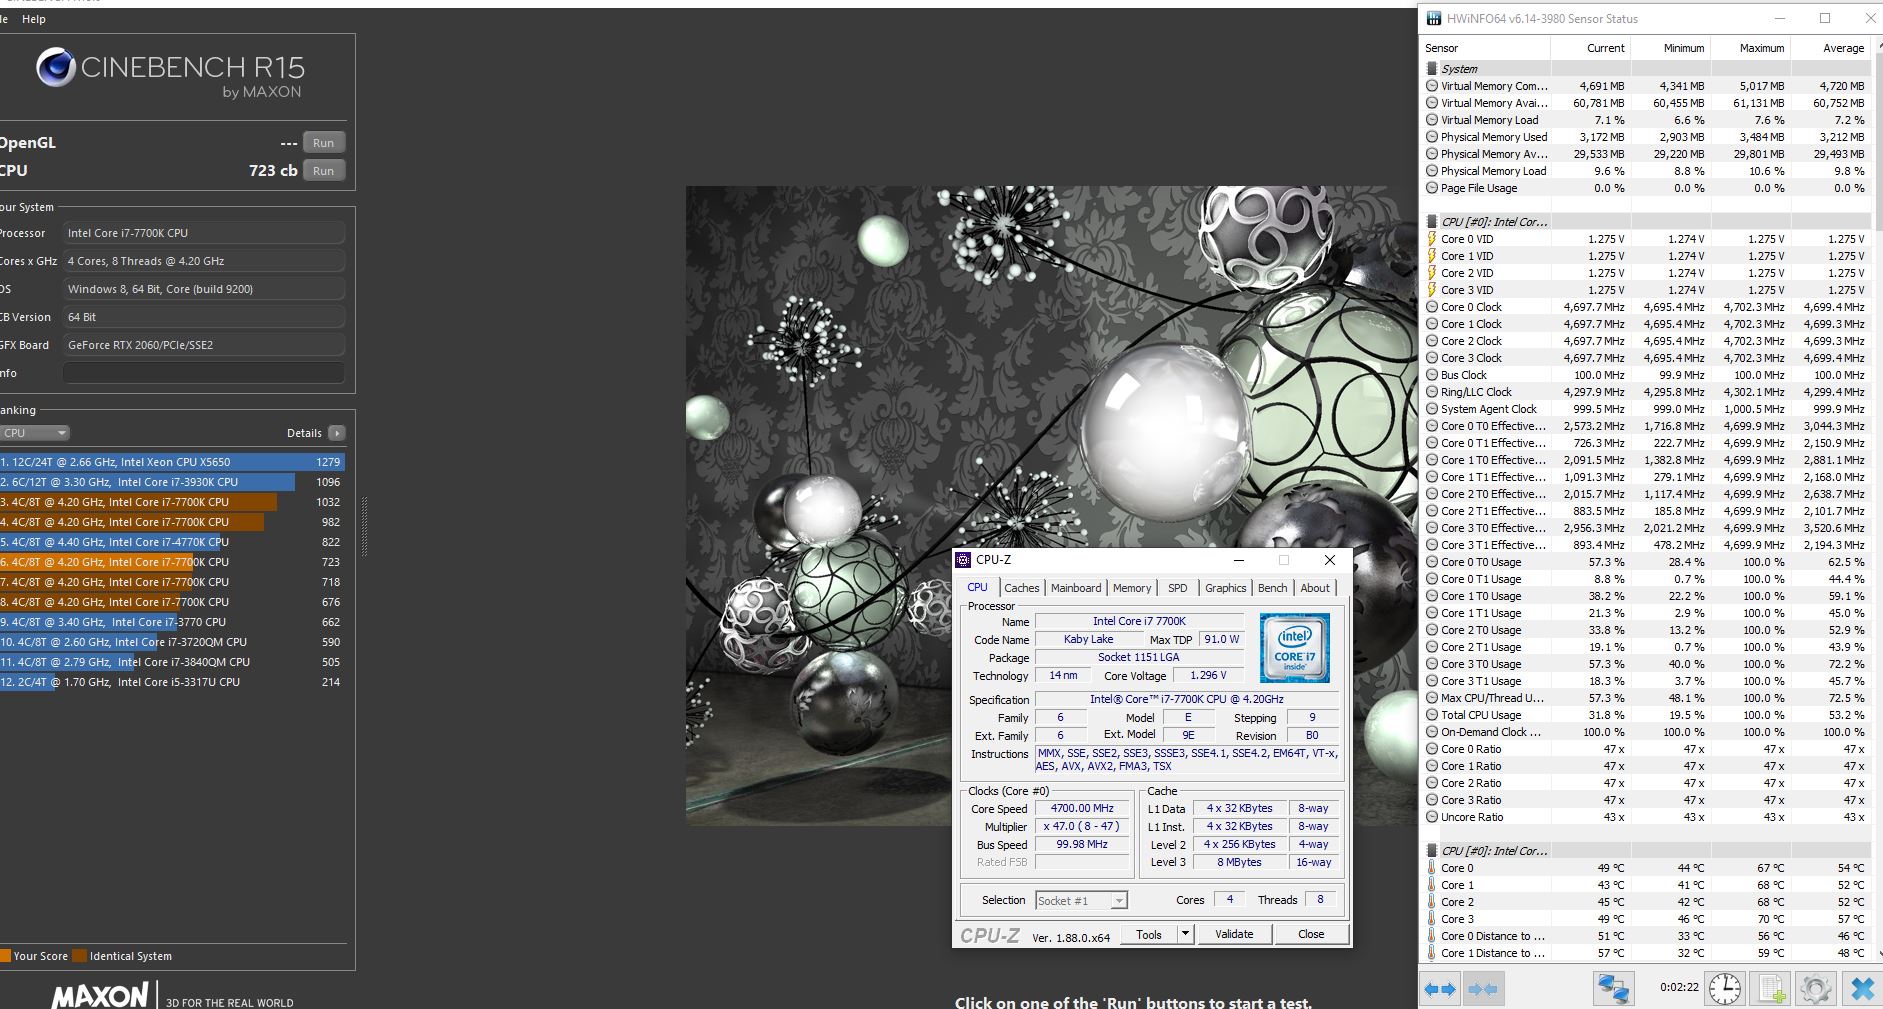
Task: Click the clock icon beside Bus Clock row
Action: (1432, 375)
